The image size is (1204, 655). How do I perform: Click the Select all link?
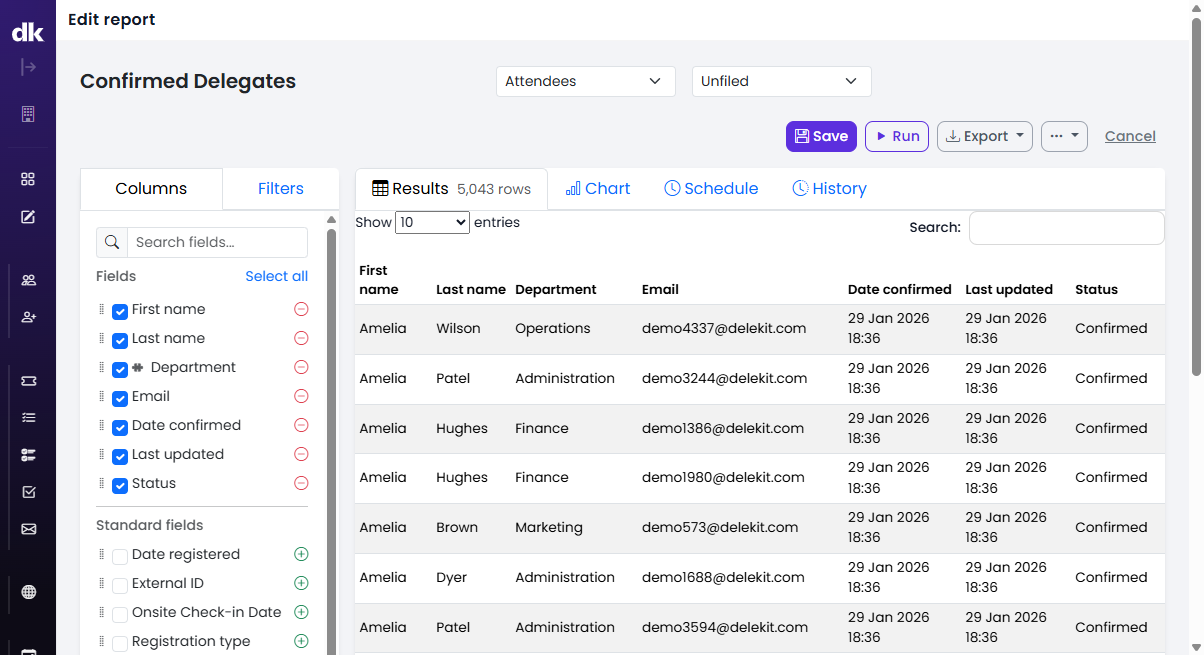pyautogui.click(x=276, y=276)
